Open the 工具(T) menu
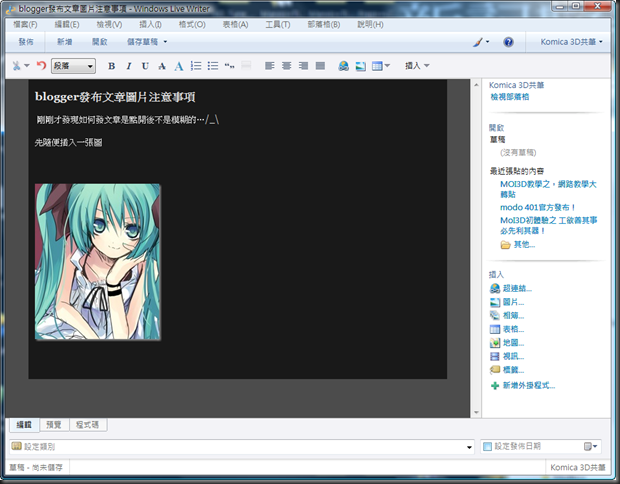The height and width of the screenshot is (484, 620). 278,25
